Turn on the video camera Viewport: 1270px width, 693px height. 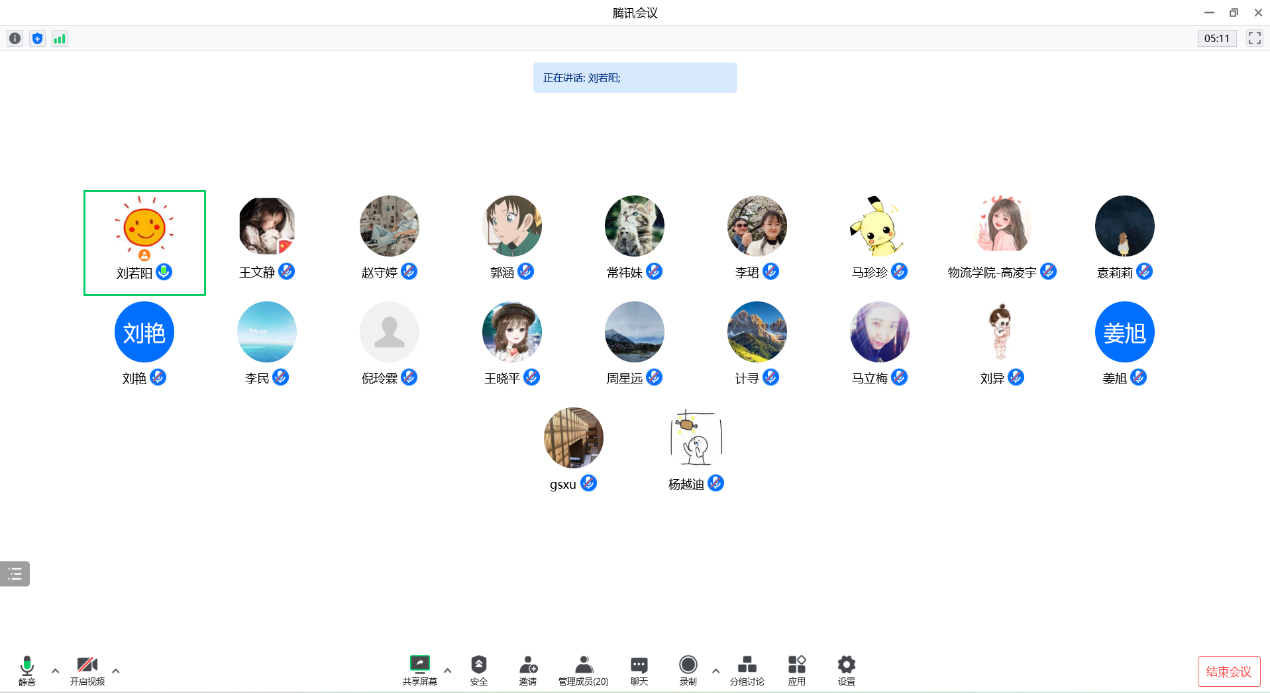click(x=87, y=669)
